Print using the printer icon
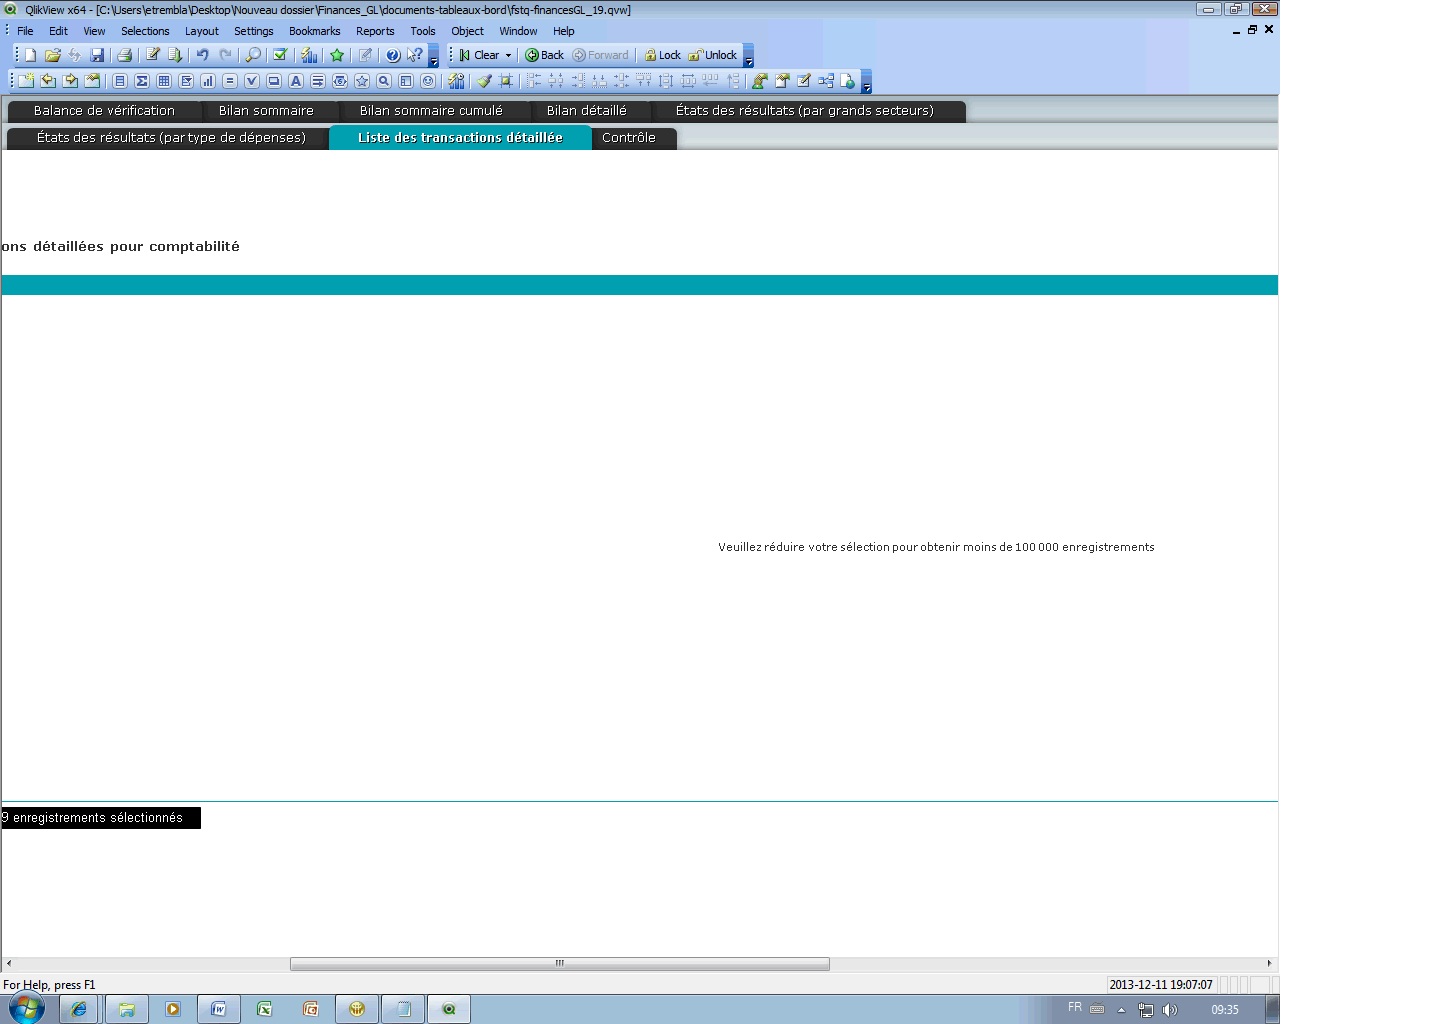1440x1024 pixels. point(125,55)
